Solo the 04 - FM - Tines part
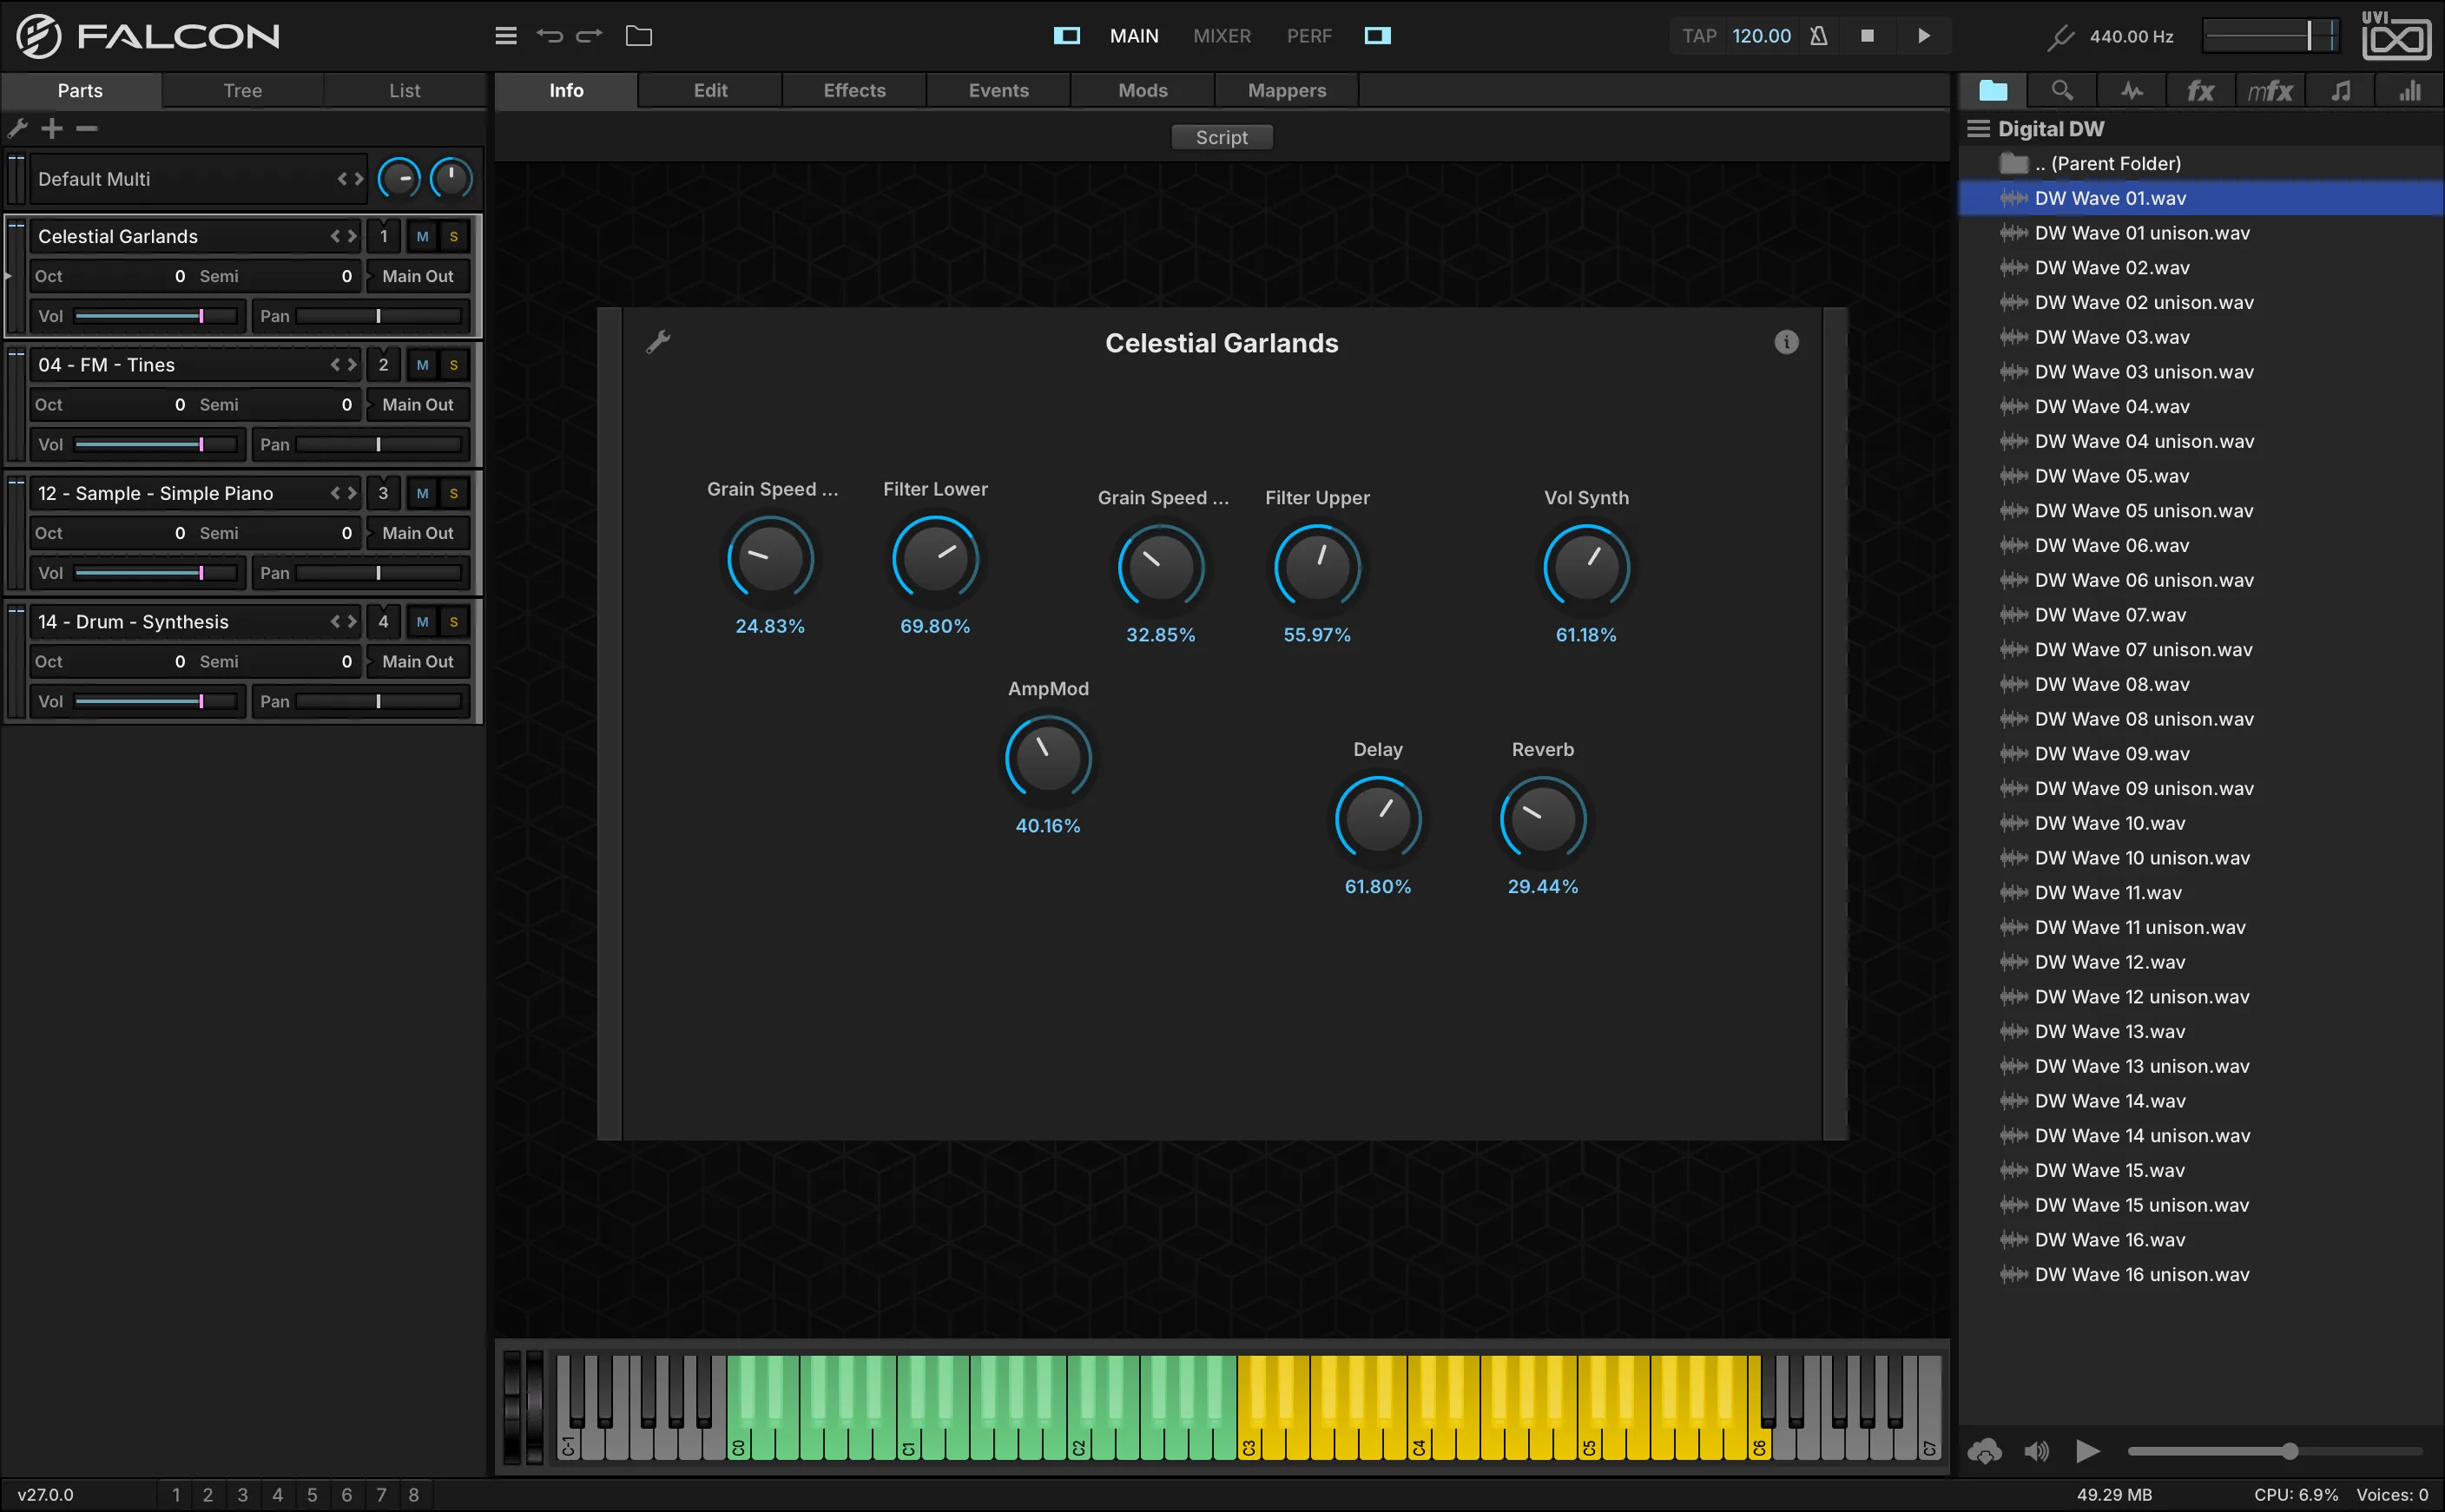 [454, 365]
